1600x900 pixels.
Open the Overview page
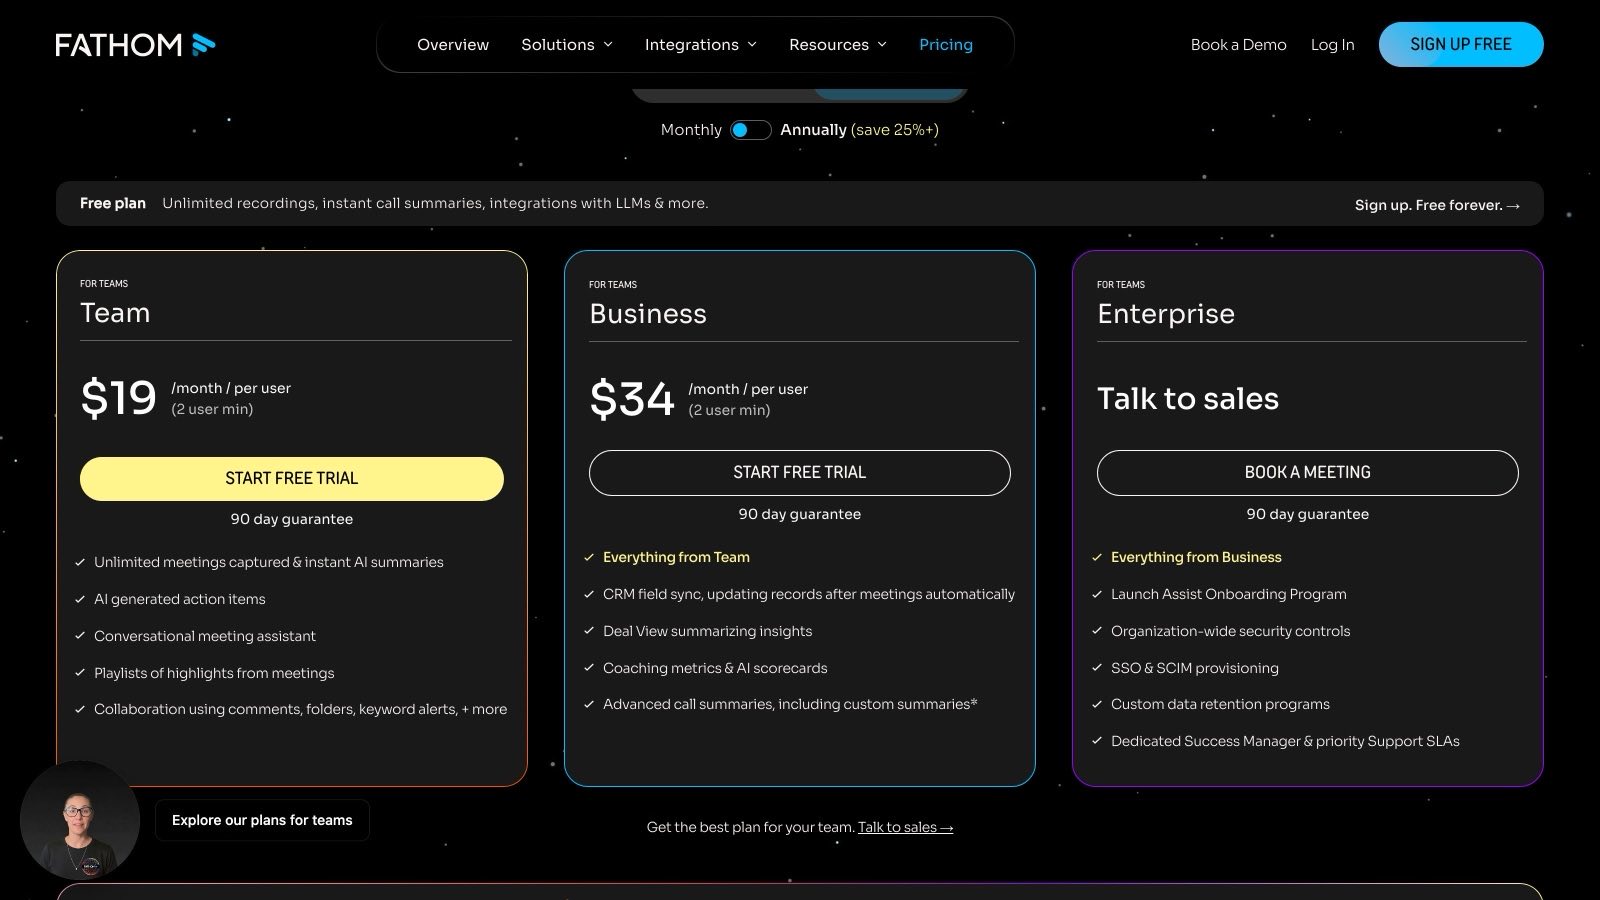[x=453, y=44]
